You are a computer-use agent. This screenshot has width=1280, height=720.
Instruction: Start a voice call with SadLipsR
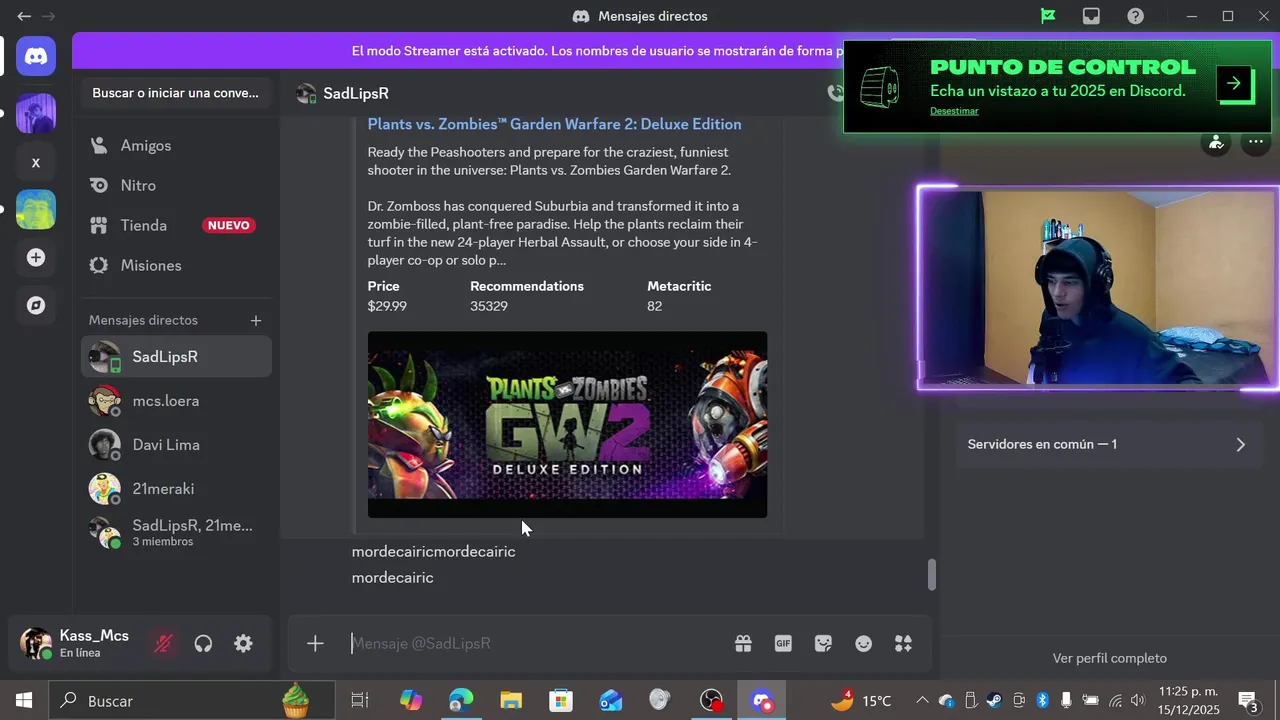[835, 93]
